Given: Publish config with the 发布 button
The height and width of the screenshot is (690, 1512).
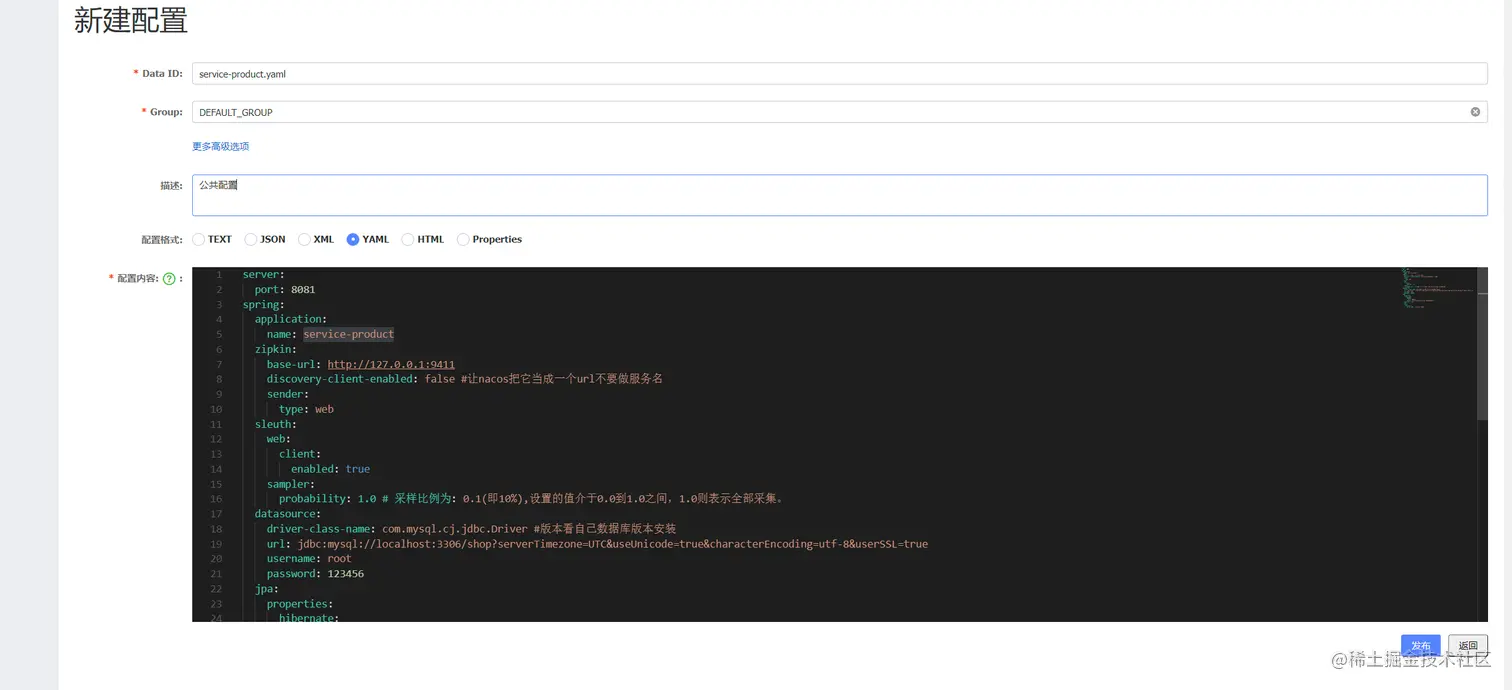Looking at the screenshot, I should pyautogui.click(x=1420, y=646).
